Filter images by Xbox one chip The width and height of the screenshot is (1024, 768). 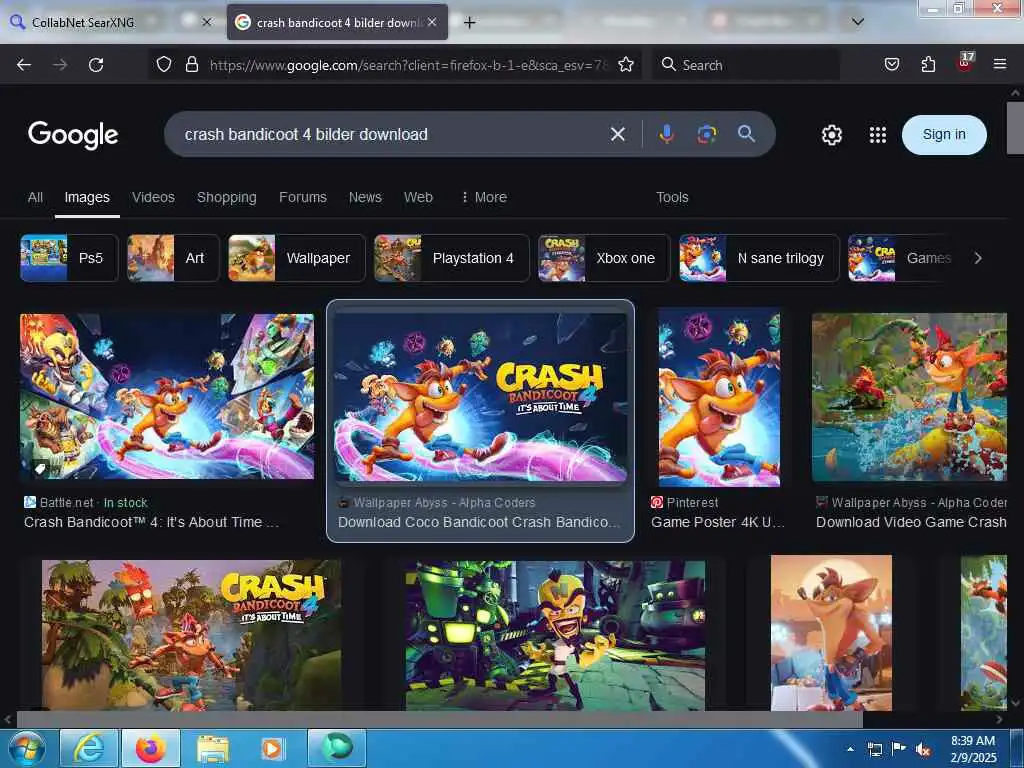604,258
